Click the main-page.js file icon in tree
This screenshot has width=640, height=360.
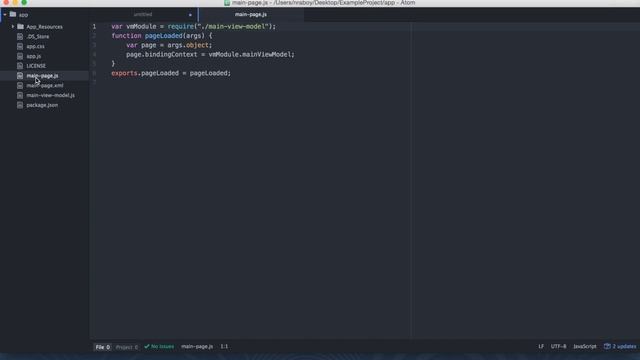click(20, 76)
